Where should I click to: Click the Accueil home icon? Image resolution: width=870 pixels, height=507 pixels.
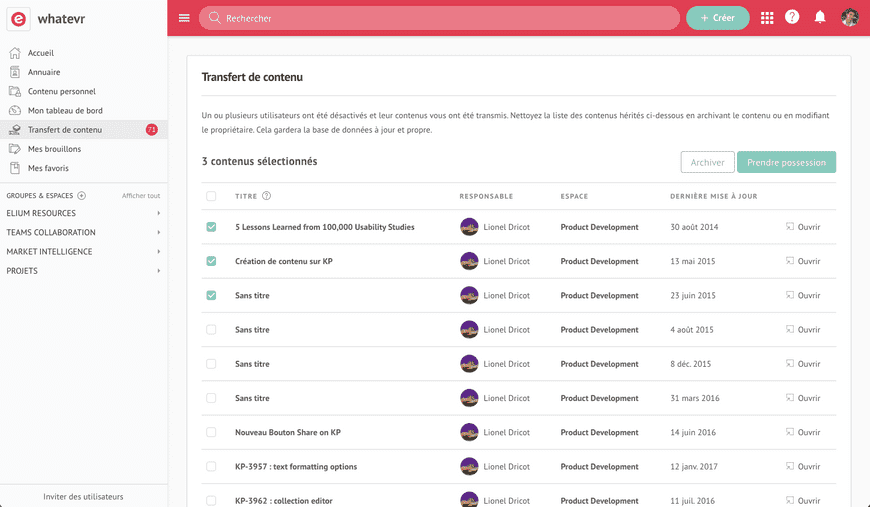[x=15, y=53]
